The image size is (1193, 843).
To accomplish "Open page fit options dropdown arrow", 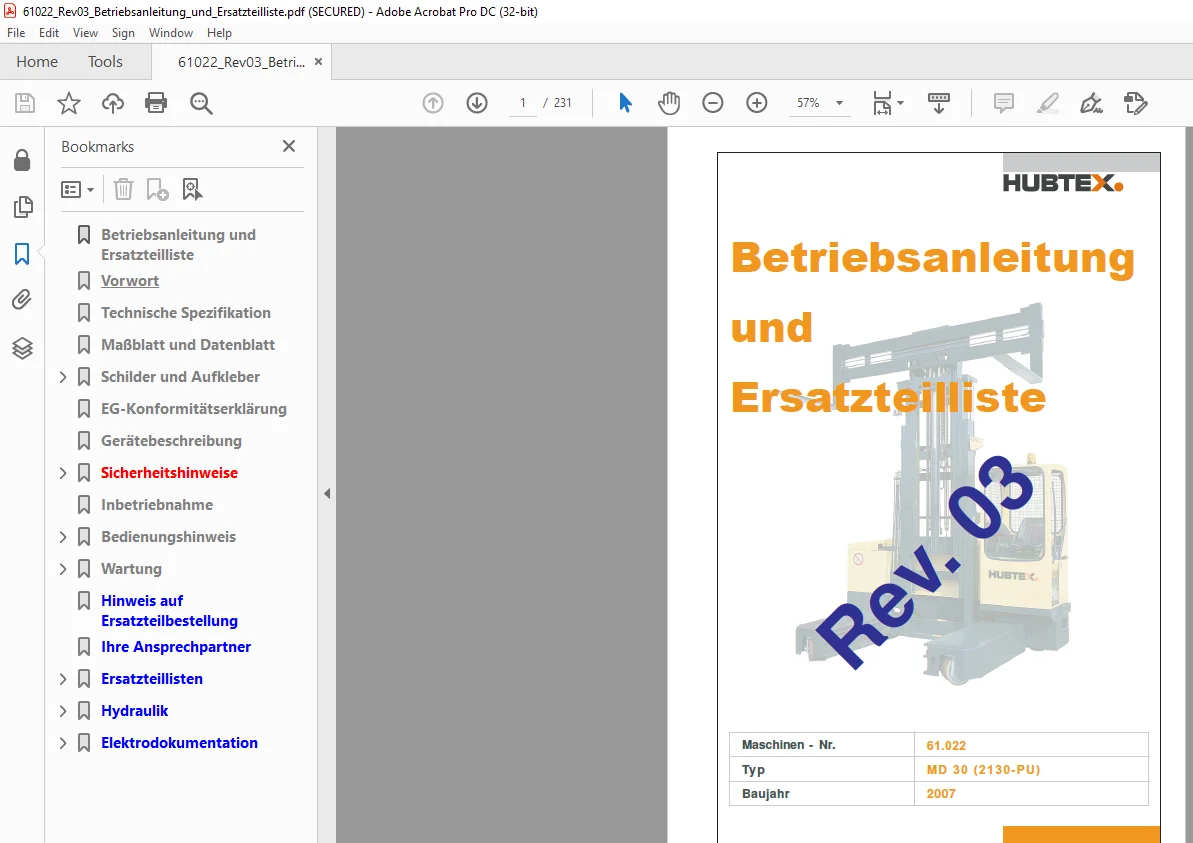I will pos(901,103).
